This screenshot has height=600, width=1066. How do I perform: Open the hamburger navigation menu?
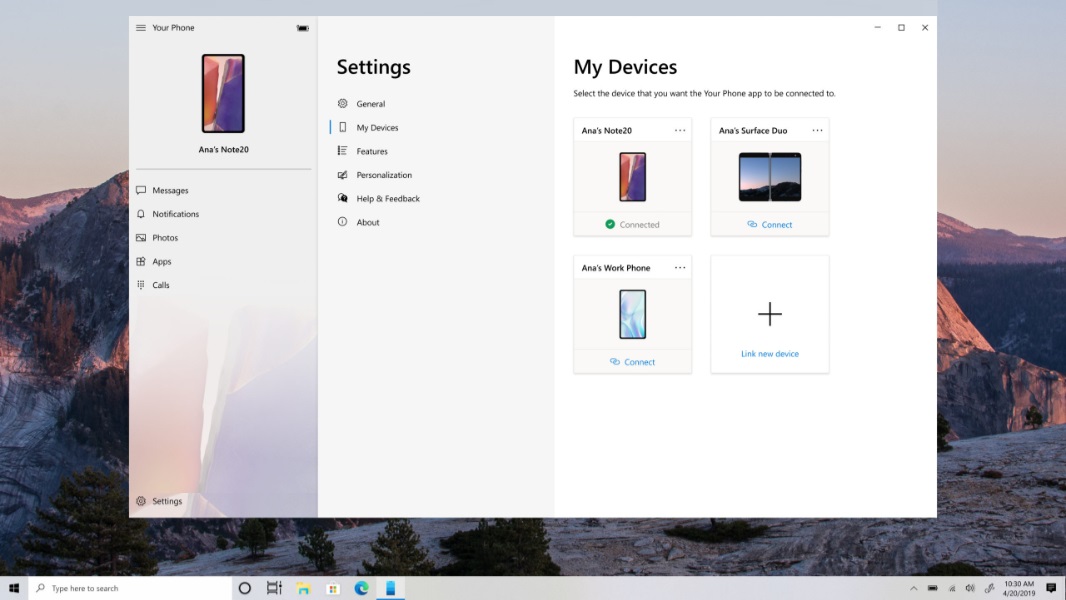(x=141, y=28)
